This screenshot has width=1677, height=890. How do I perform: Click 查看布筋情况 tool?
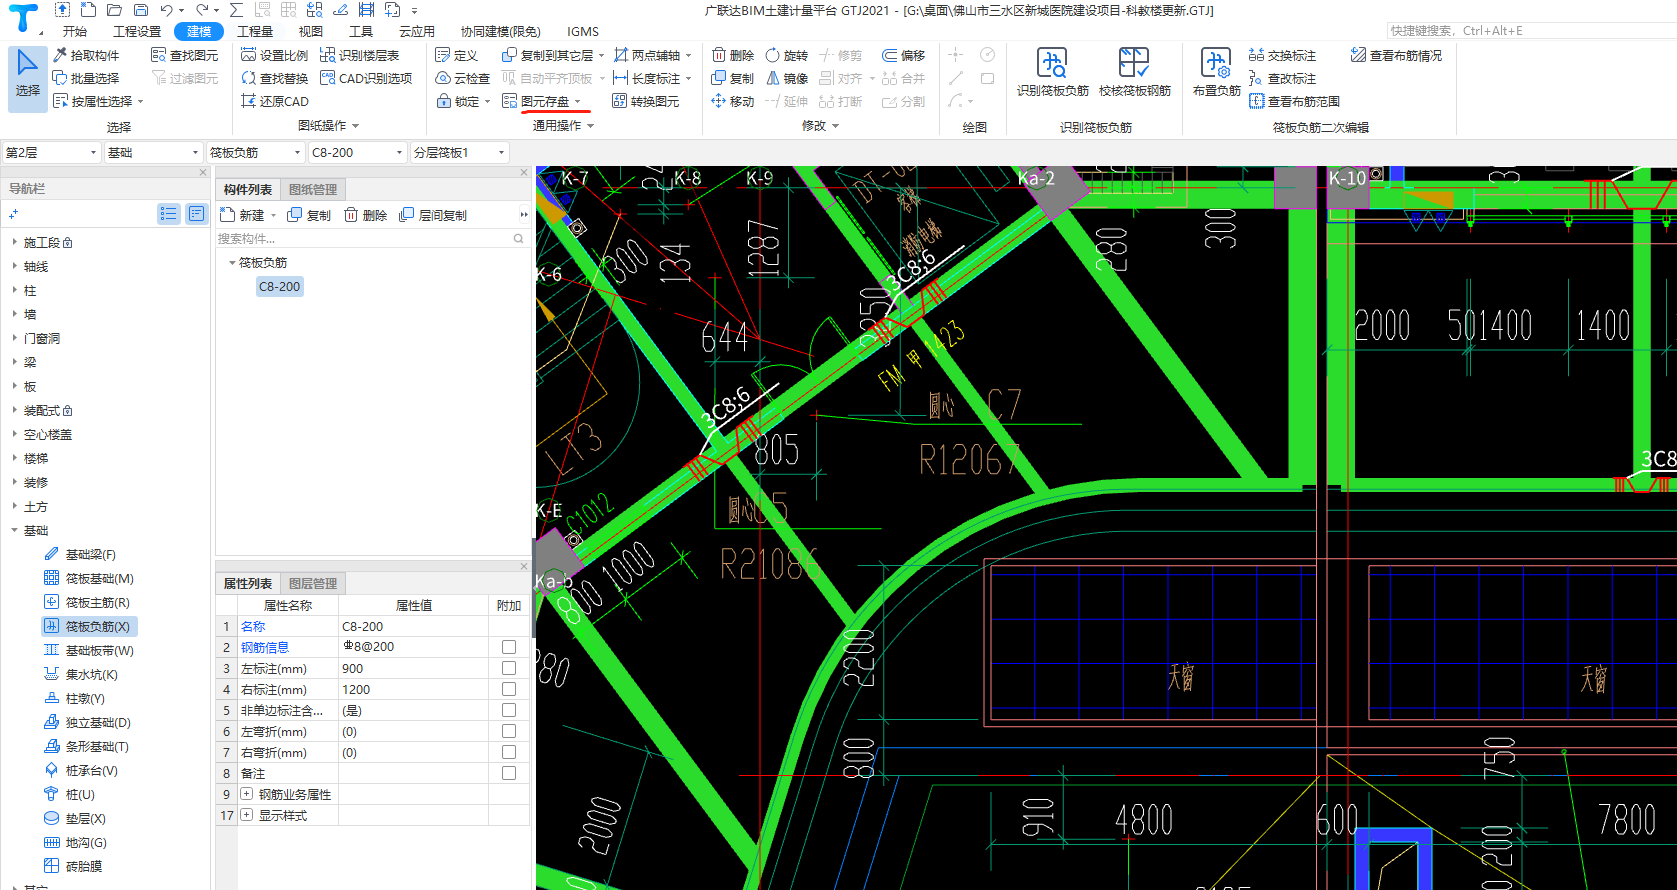point(1396,56)
